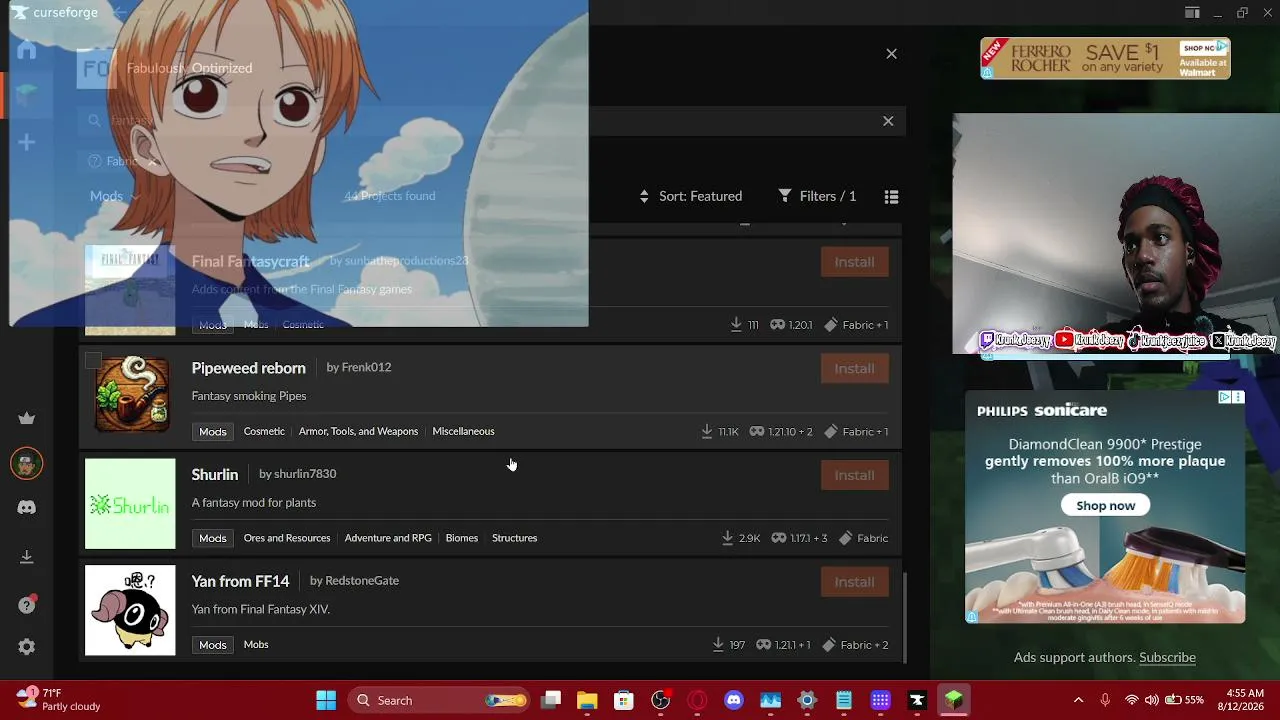
Task: Open the downloads icon in the sidebar
Action: pos(27,556)
